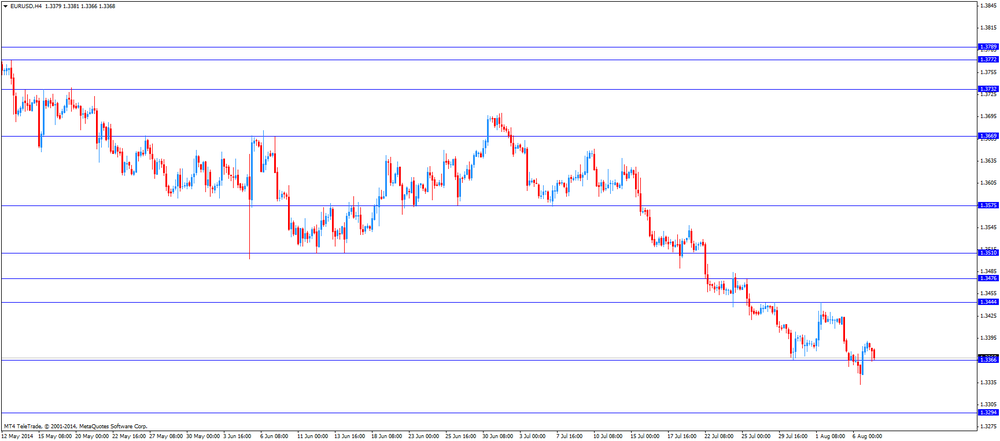Click the 20 May 00:00 time label
Screen dimensions: 1000x441
coord(92,436)
